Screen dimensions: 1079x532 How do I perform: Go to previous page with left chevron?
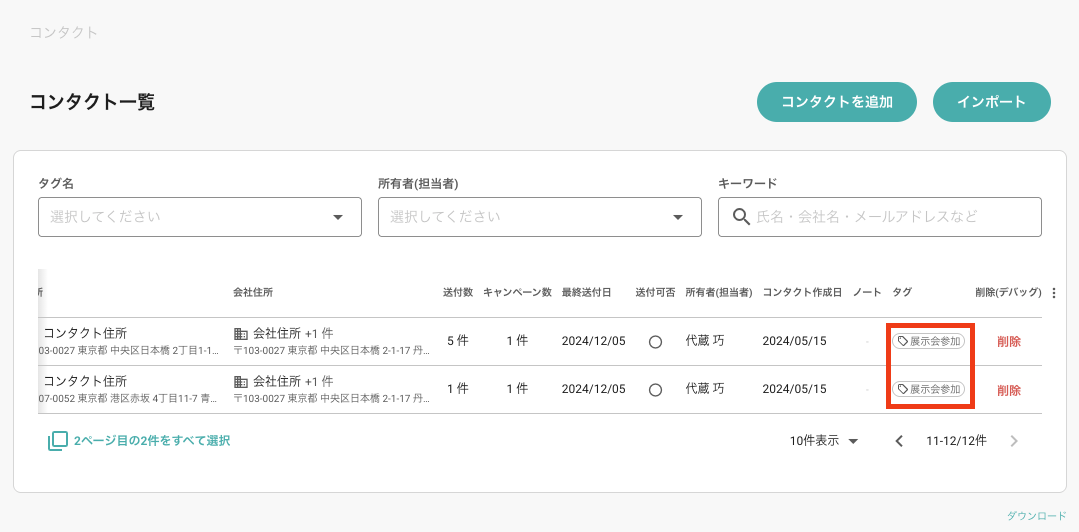[899, 441]
